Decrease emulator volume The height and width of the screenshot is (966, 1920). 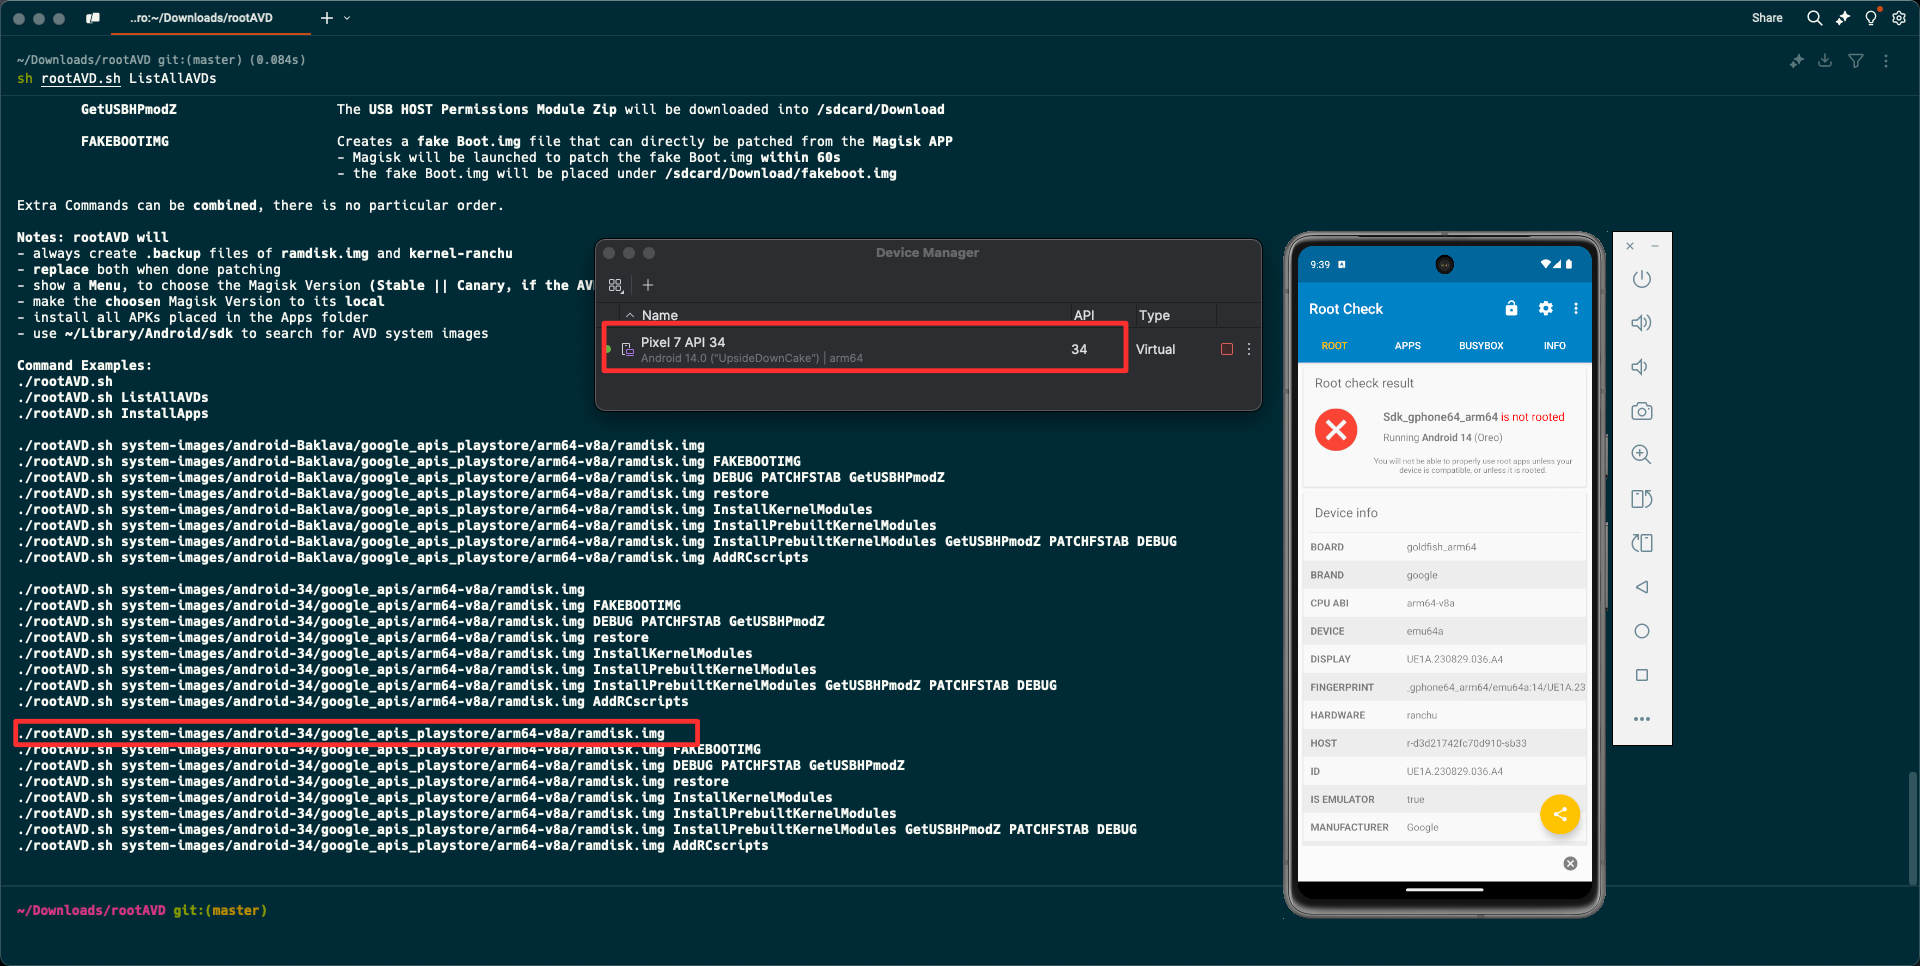1641,367
